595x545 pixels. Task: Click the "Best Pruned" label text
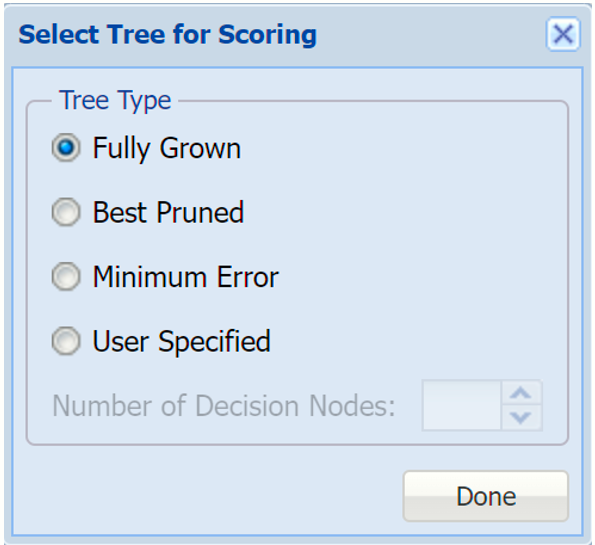tap(168, 212)
